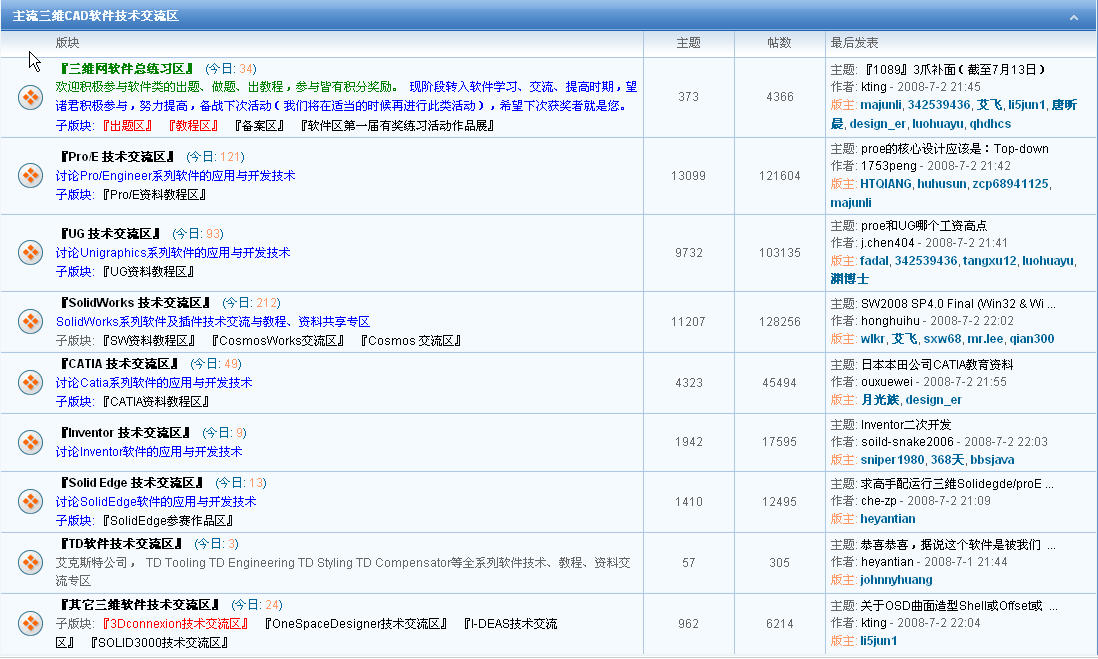Click the forum status icon beside 其它三维软件技术交流区

click(x=30, y=623)
